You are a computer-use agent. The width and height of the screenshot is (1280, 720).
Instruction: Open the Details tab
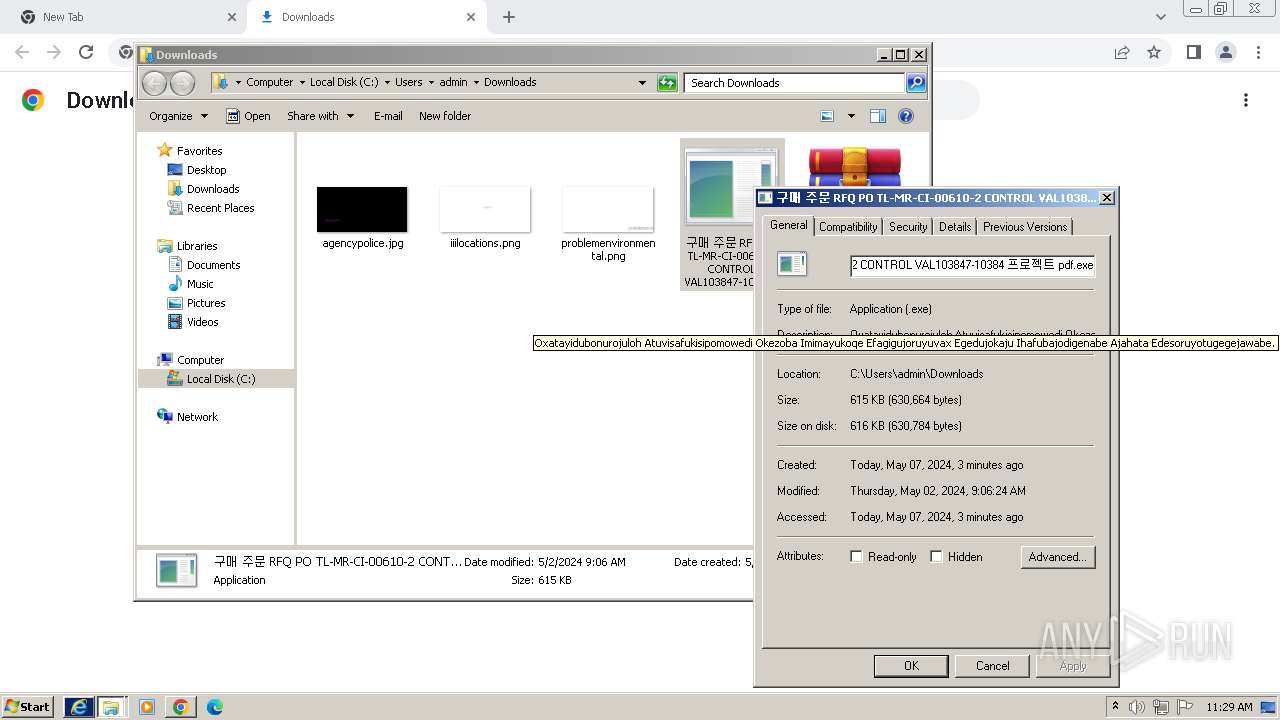click(955, 227)
